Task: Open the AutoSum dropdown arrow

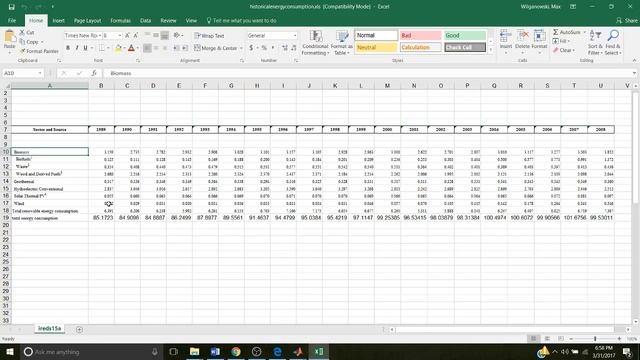Action: coord(584,32)
